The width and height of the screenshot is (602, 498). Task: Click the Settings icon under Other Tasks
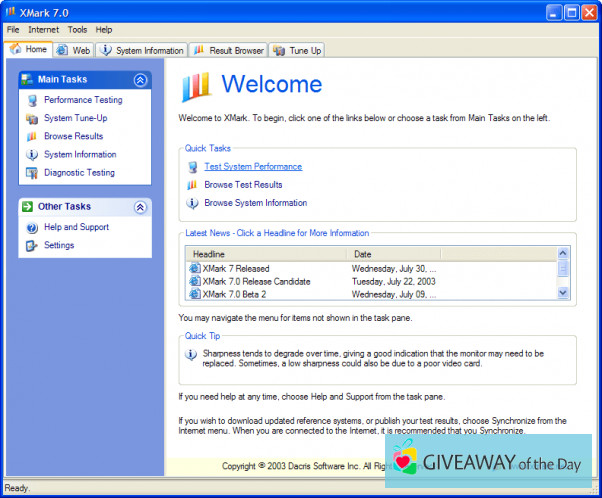tap(33, 245)
